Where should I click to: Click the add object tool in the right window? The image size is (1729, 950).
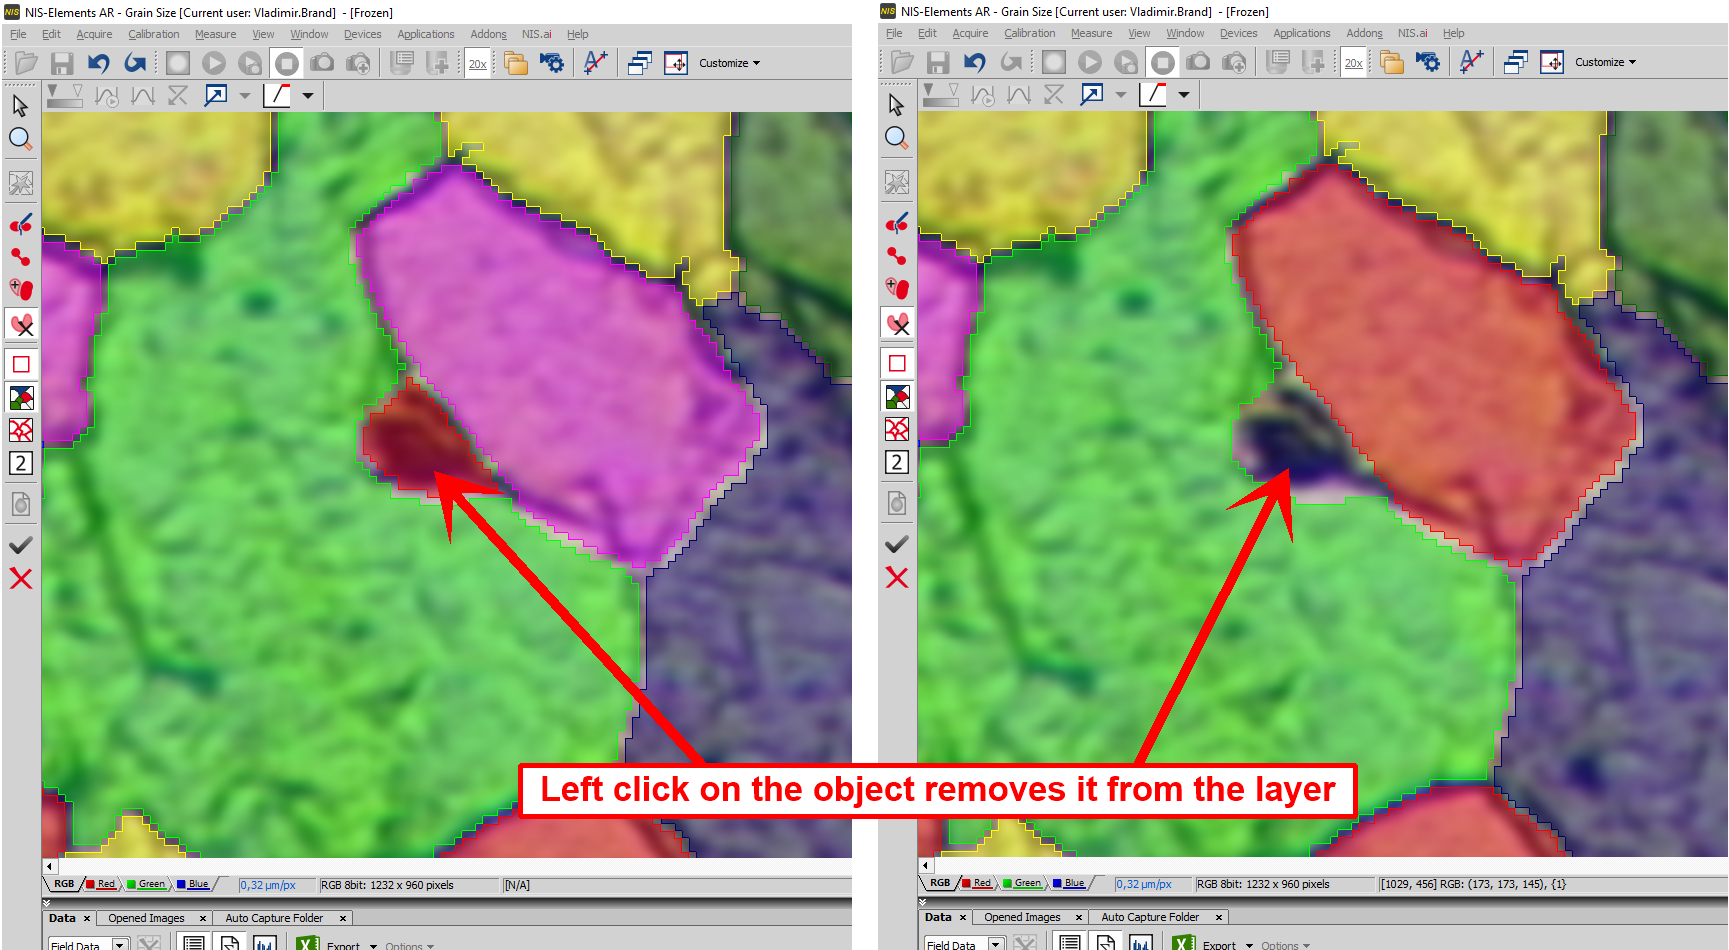click(897, 289)
